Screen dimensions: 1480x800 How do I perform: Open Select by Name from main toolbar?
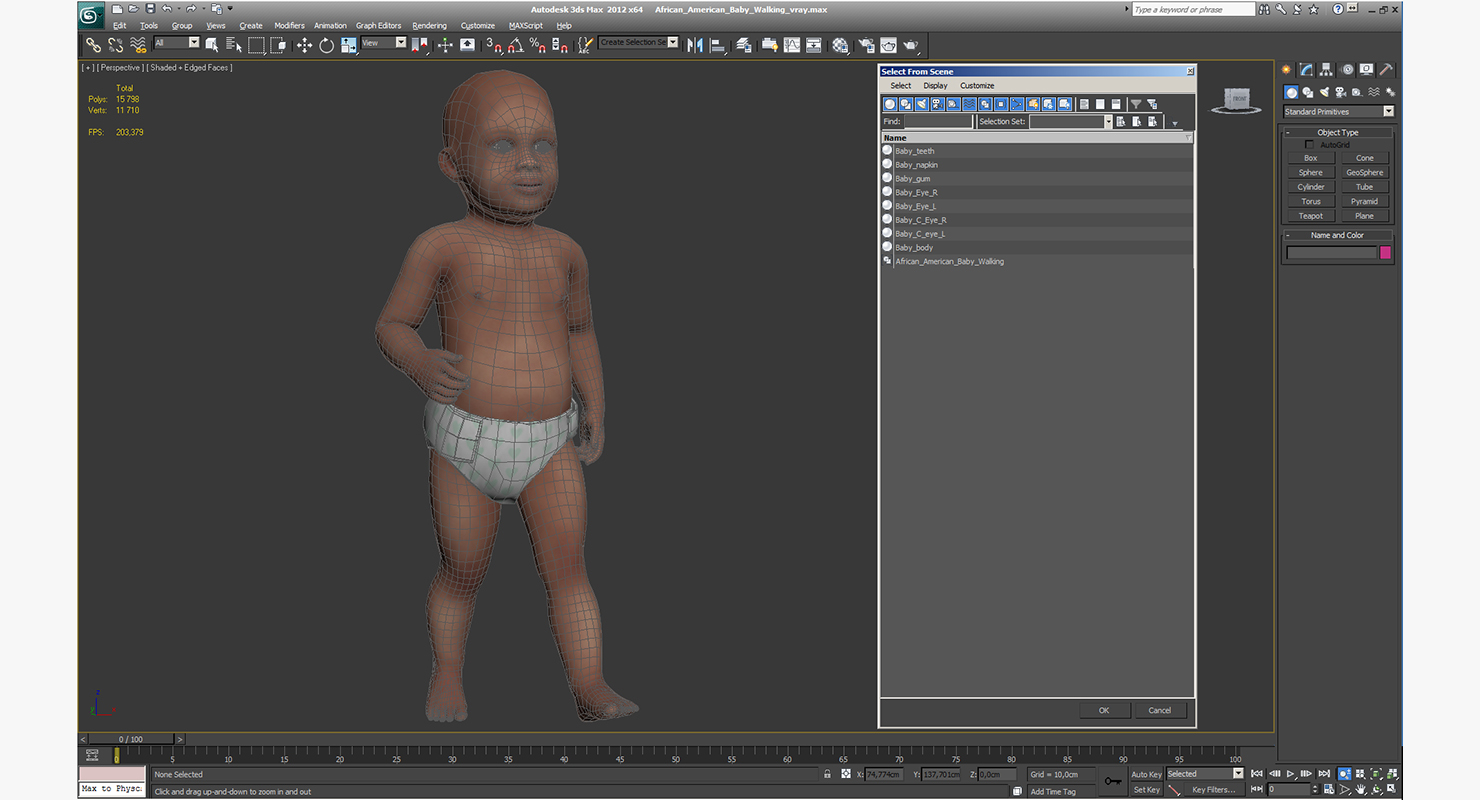[234, 45]
